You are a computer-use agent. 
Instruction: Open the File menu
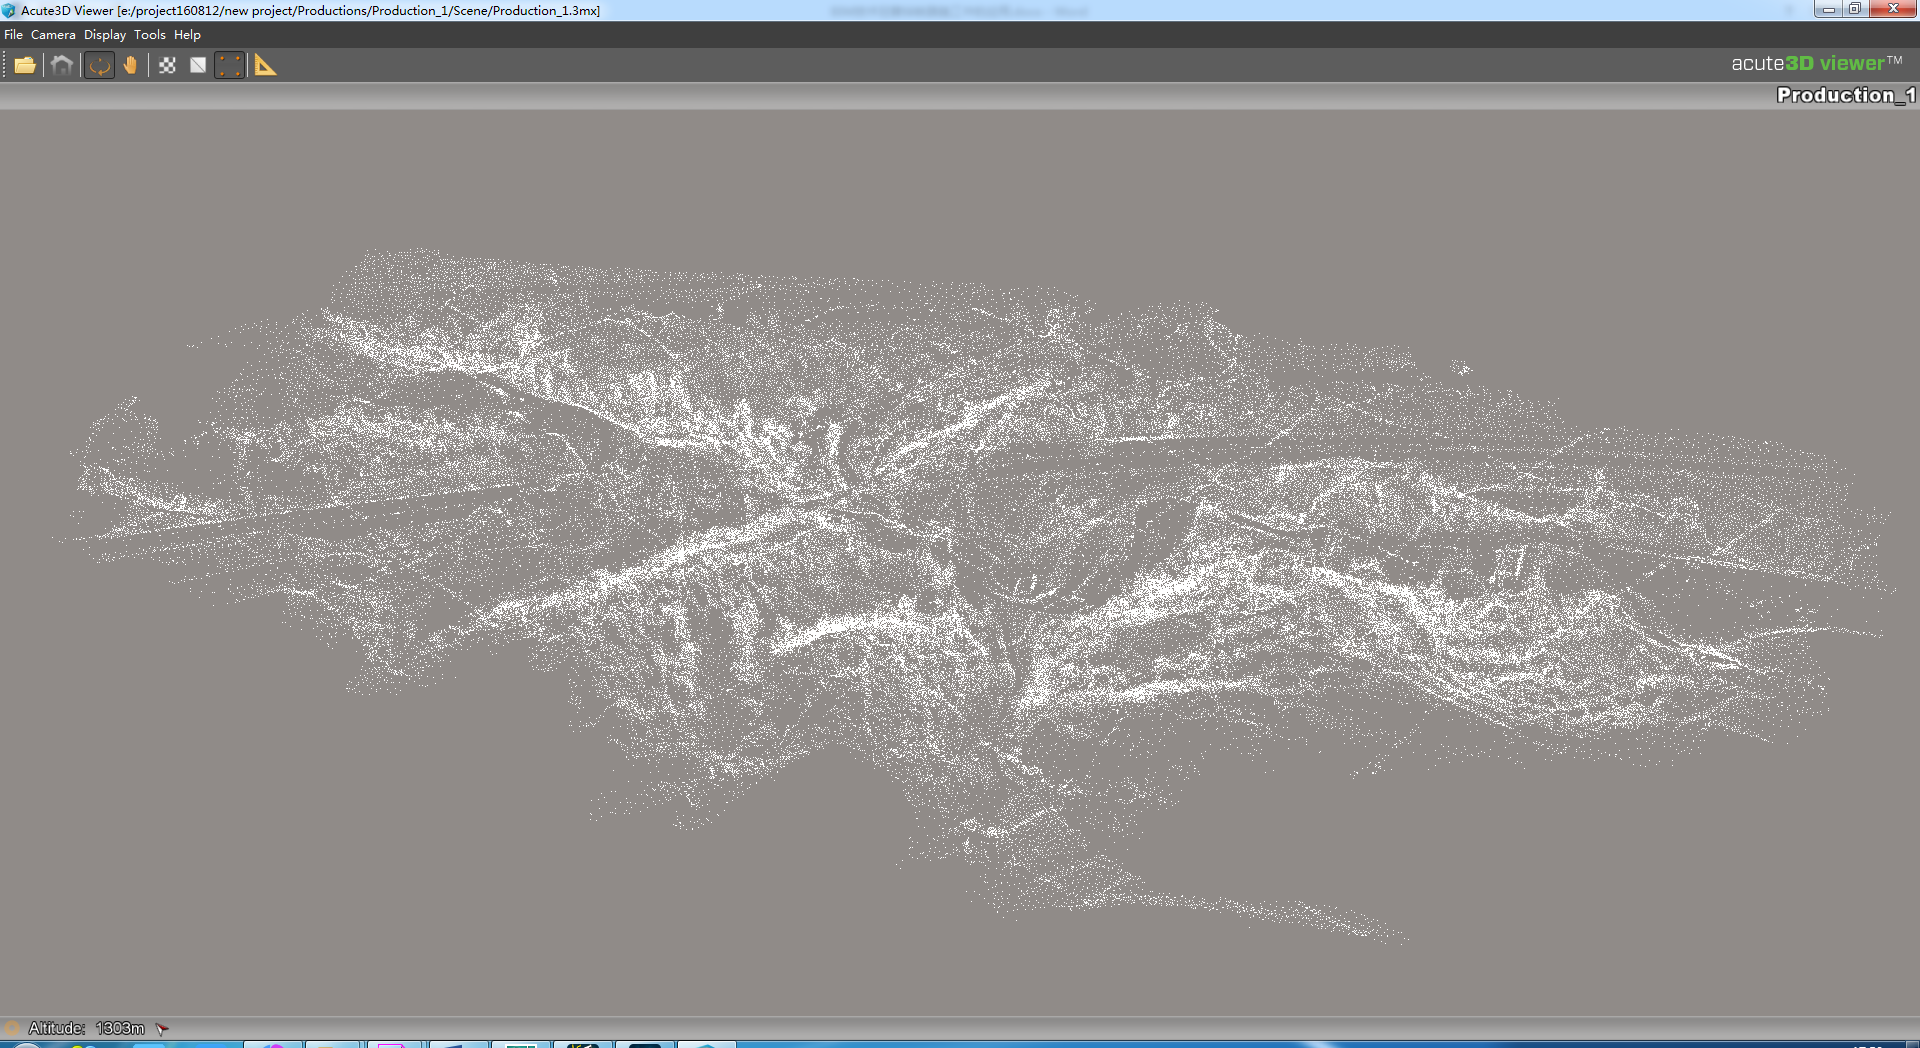pos(13,34)
